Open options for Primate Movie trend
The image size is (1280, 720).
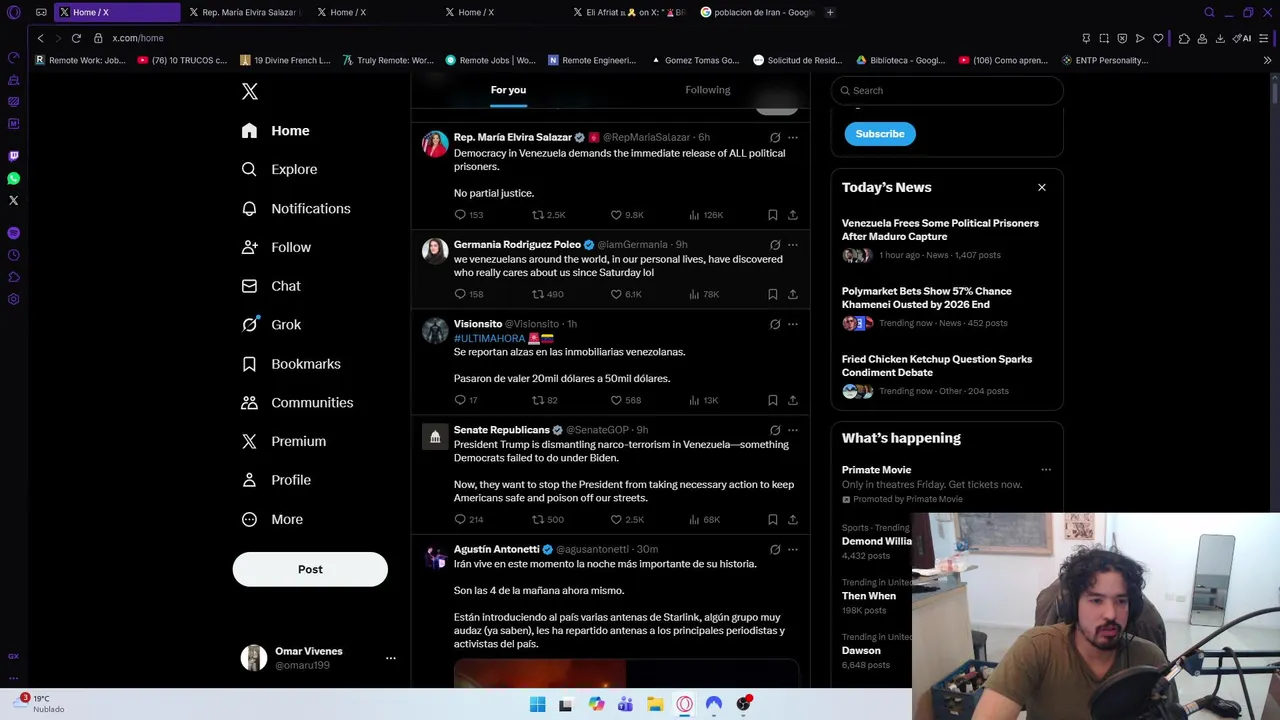point(1046,470)
